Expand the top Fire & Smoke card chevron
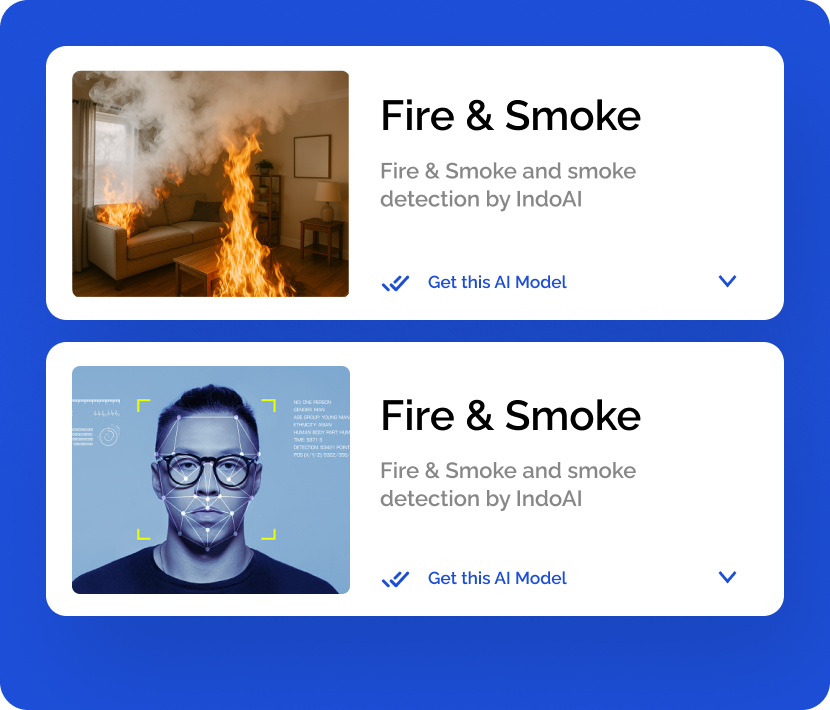The height and width of the screenshot is (710, 830). pos(727,281)
